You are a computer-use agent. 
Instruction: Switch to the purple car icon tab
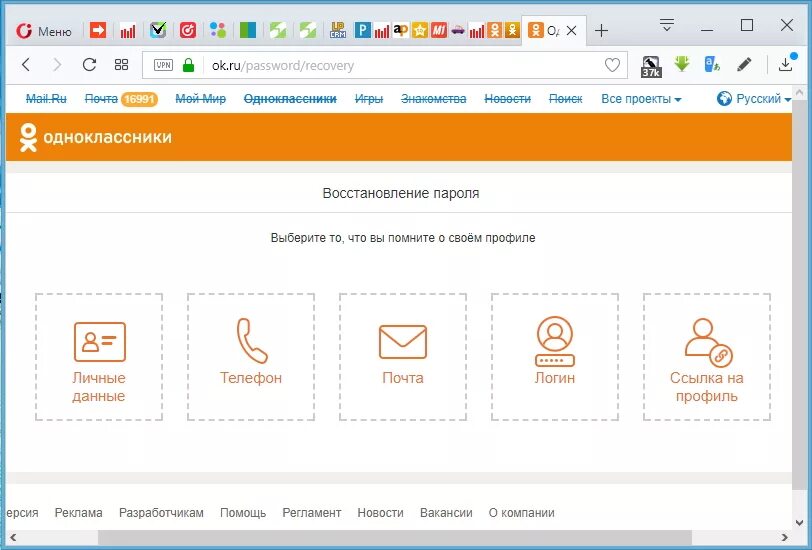coord(458,31)
